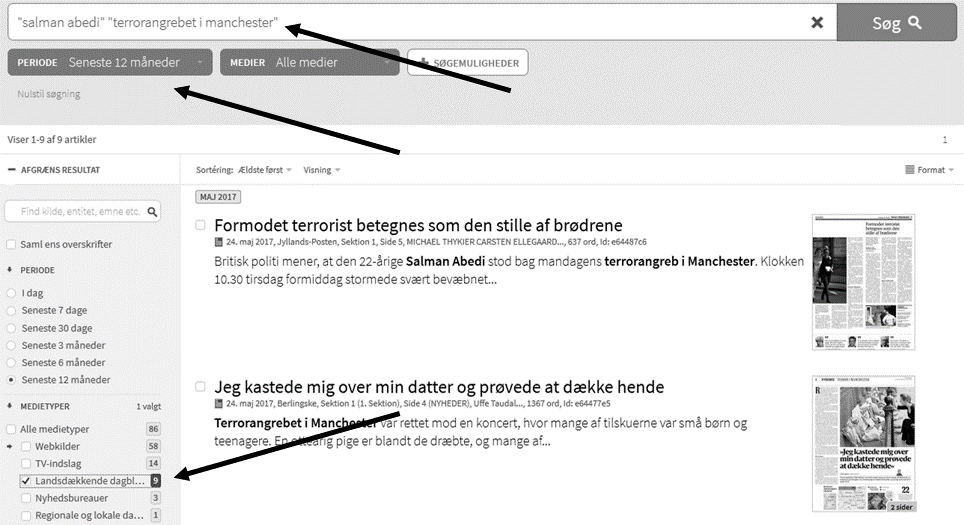Click the Søg search button
This screenshot has width=964, height=525.
tap(896, 23)
